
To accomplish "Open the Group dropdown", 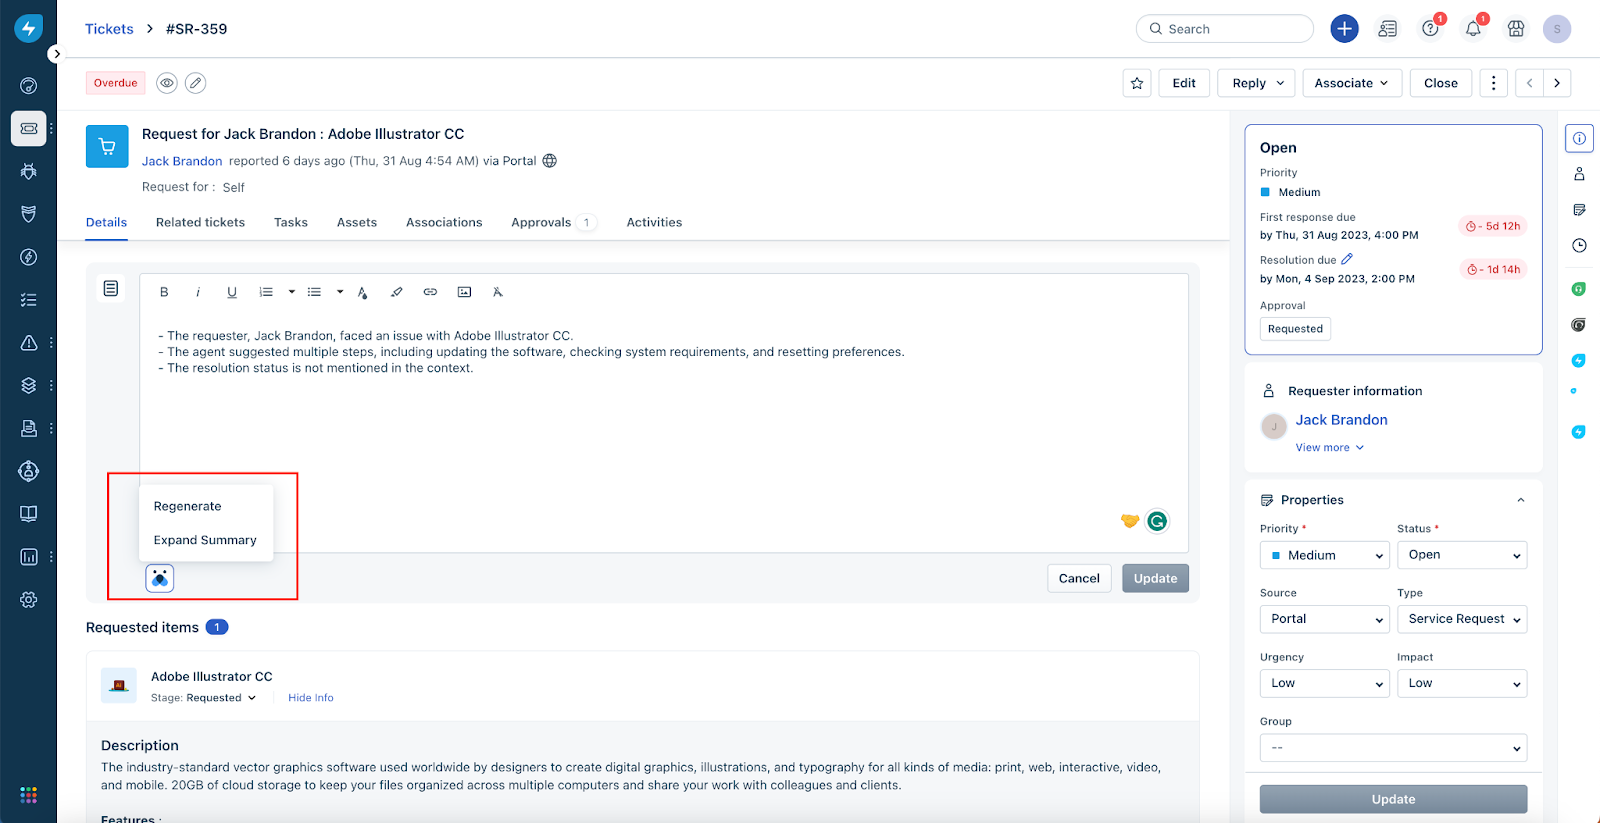I will [1393, 747].
